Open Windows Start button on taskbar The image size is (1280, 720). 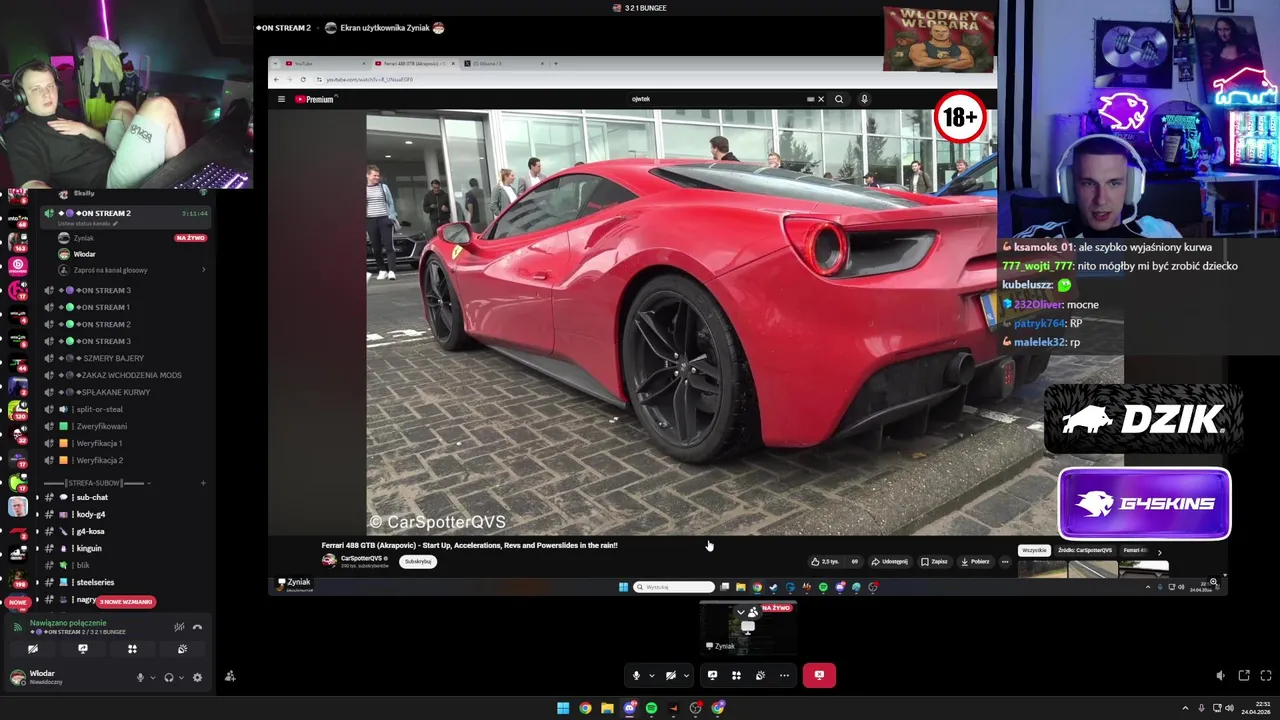tap(563, 708)
